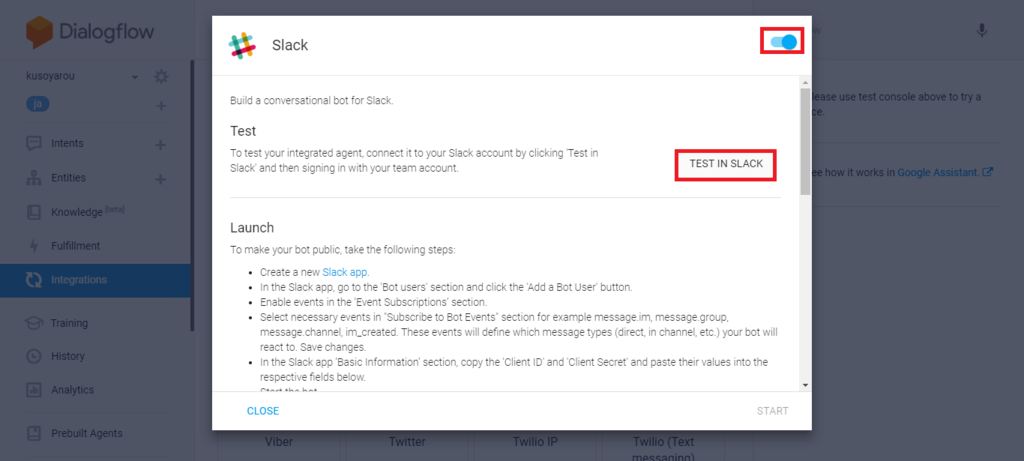Image resolution: width=1024 pixels, height=461 pixels.
Task: Add new intent with plus icon
Action: click(160, 144)
